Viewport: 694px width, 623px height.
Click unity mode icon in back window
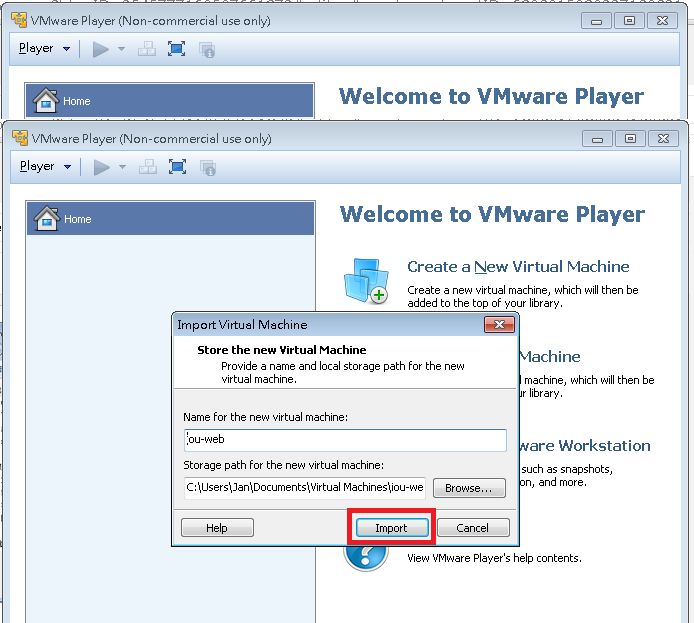tap(207, 50)
